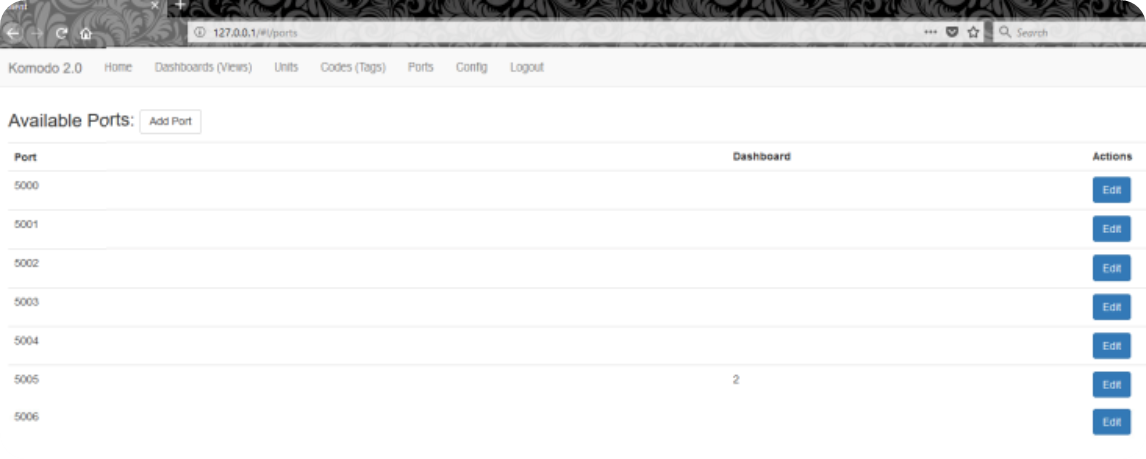
Task: Edit port 5005 assigned to dashboard 2
Action: click(x=1112, y=384)
